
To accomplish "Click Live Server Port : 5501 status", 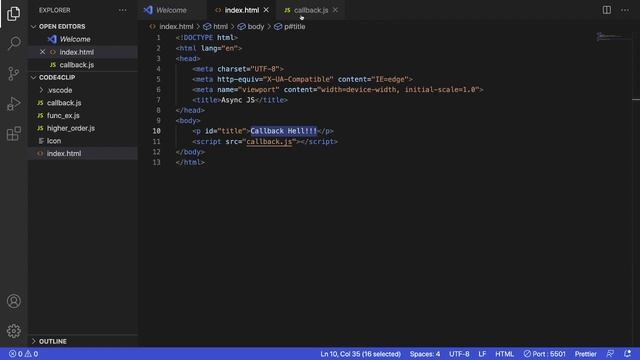I will click(545, 354).
